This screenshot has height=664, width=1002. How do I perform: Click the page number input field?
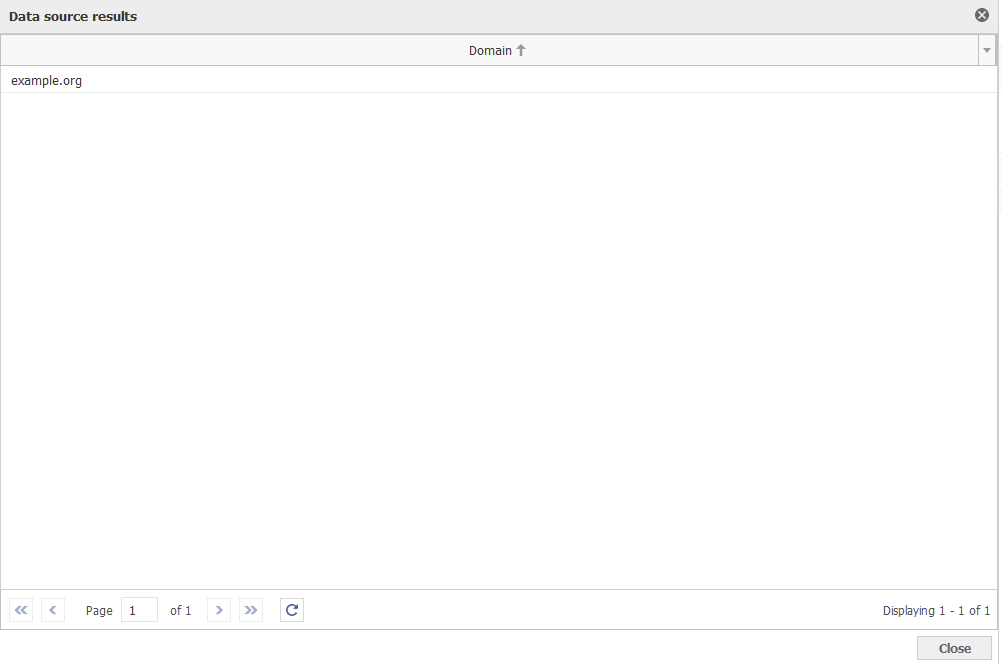coord(139,610)
